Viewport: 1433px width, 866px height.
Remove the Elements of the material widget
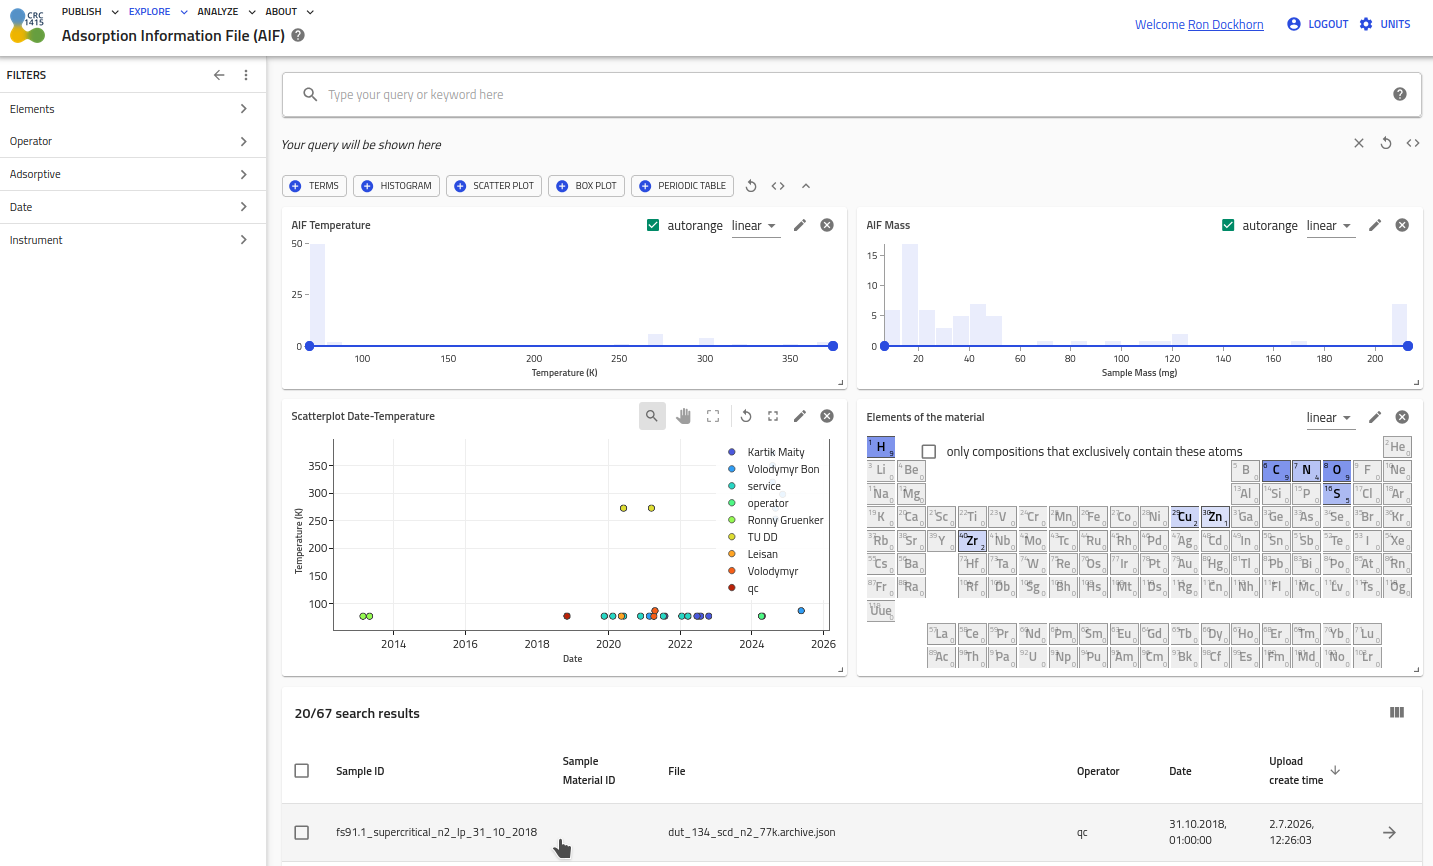point(1402,417)
